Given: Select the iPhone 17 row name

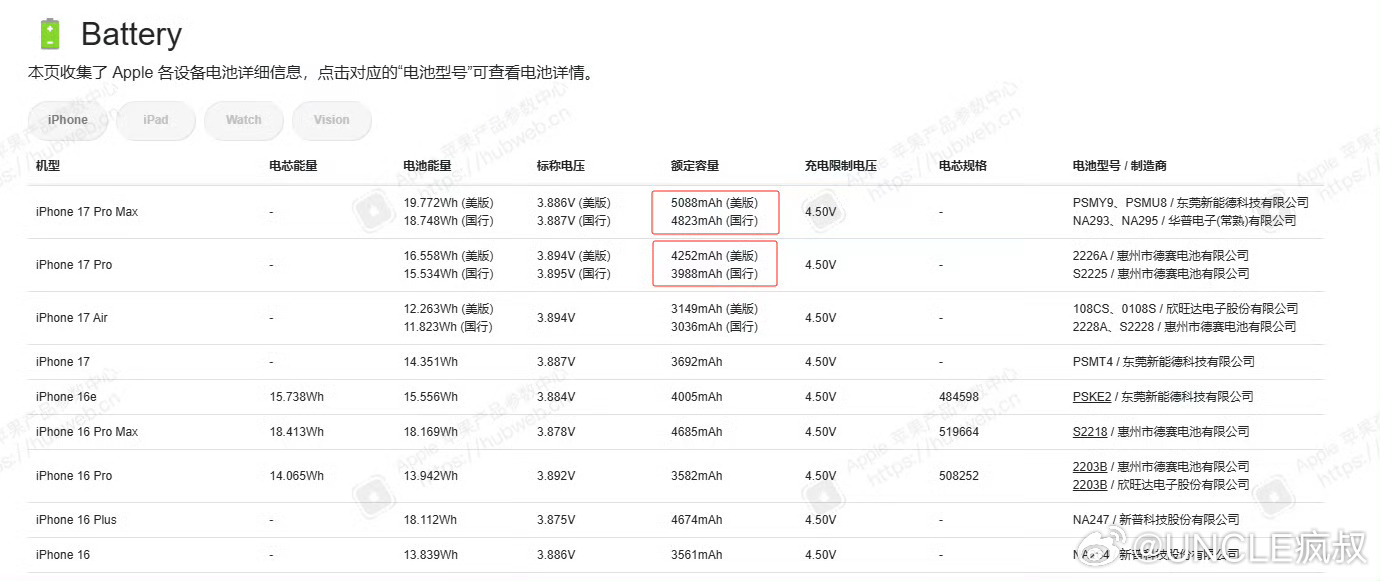Looking at the screenshot, I should 62,362.
